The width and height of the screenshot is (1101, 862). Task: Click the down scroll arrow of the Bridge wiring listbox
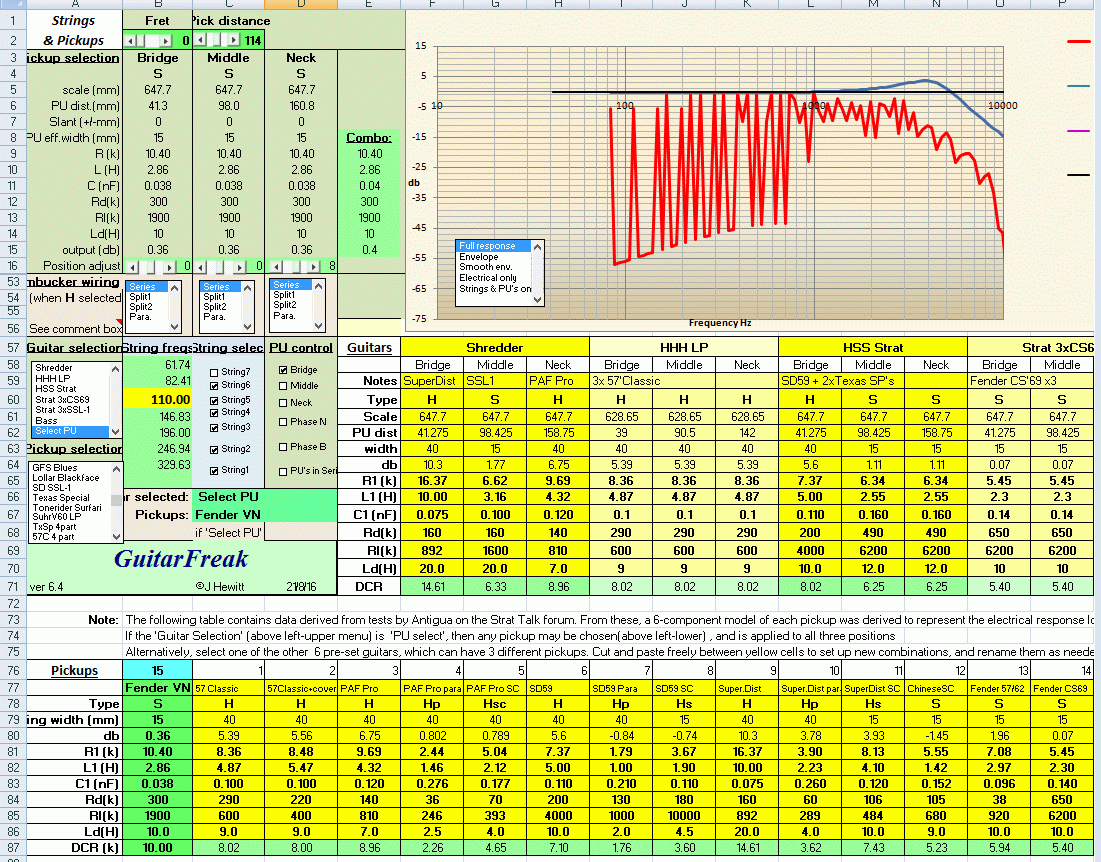(172, 328)
